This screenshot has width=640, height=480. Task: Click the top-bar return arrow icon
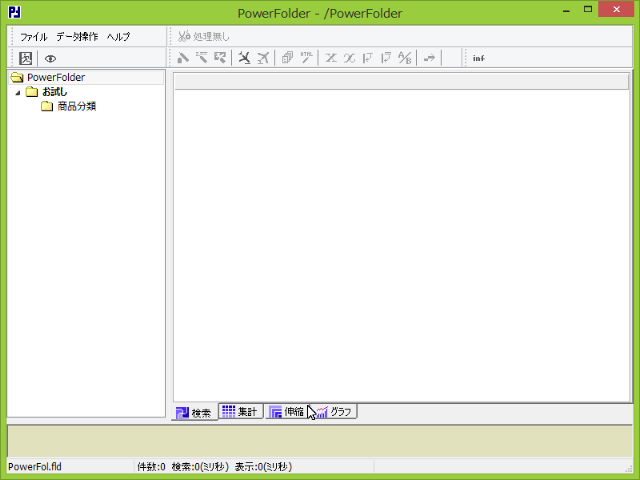click(x=386, y=58)
